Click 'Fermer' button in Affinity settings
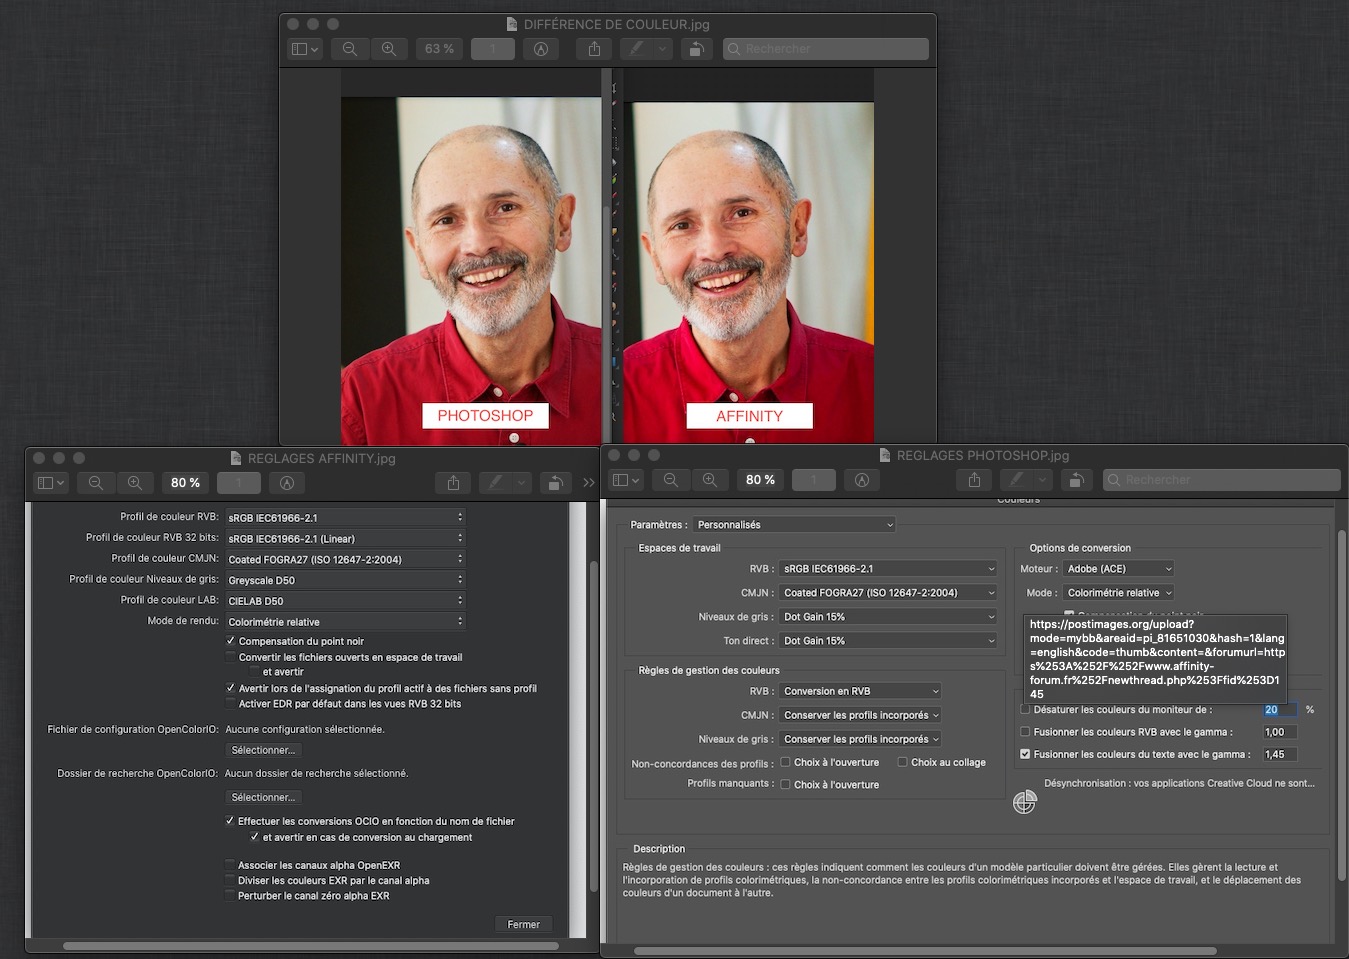Viewport: 1349px width, 959px height. point(523,924)
